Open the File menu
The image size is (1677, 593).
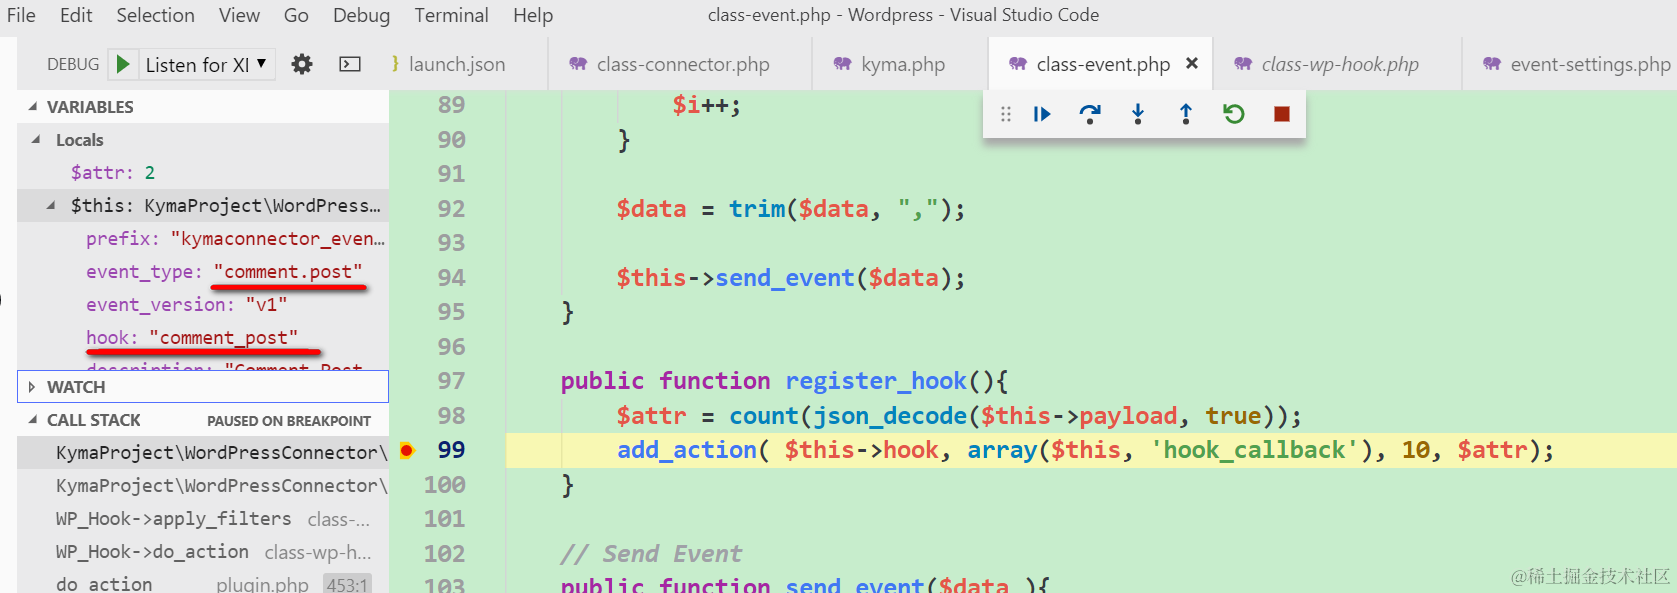[x=21, y=15]
